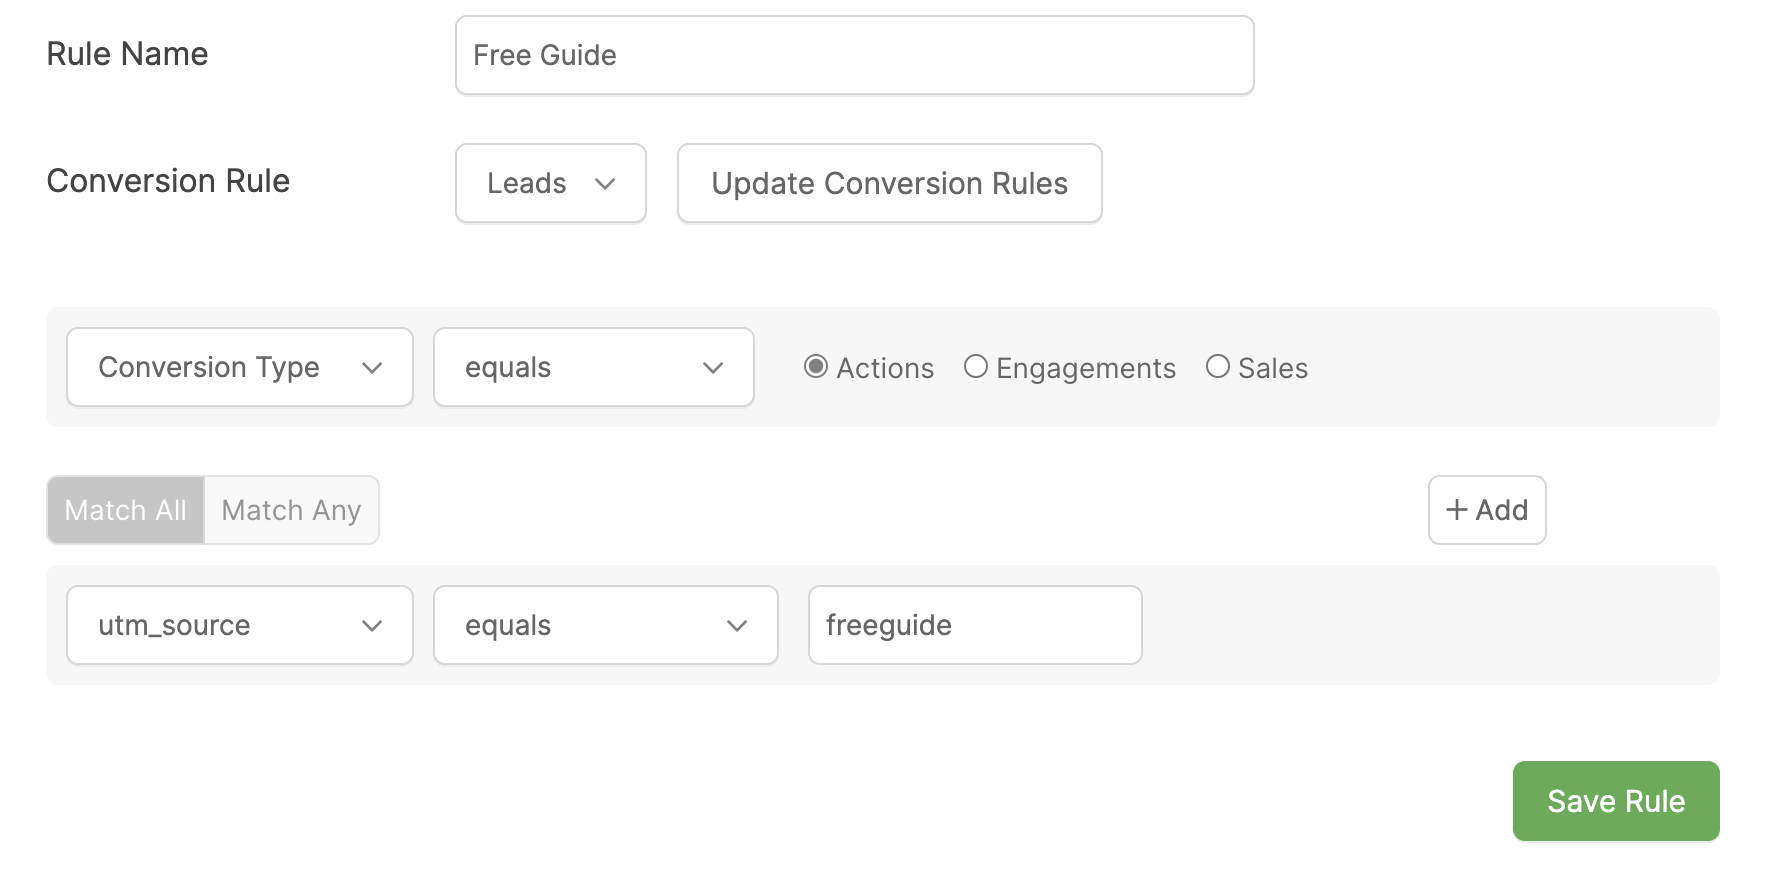Screen dimensions: 1774x874
Task: Click Update Conversion Rules button
Action: 889,184
